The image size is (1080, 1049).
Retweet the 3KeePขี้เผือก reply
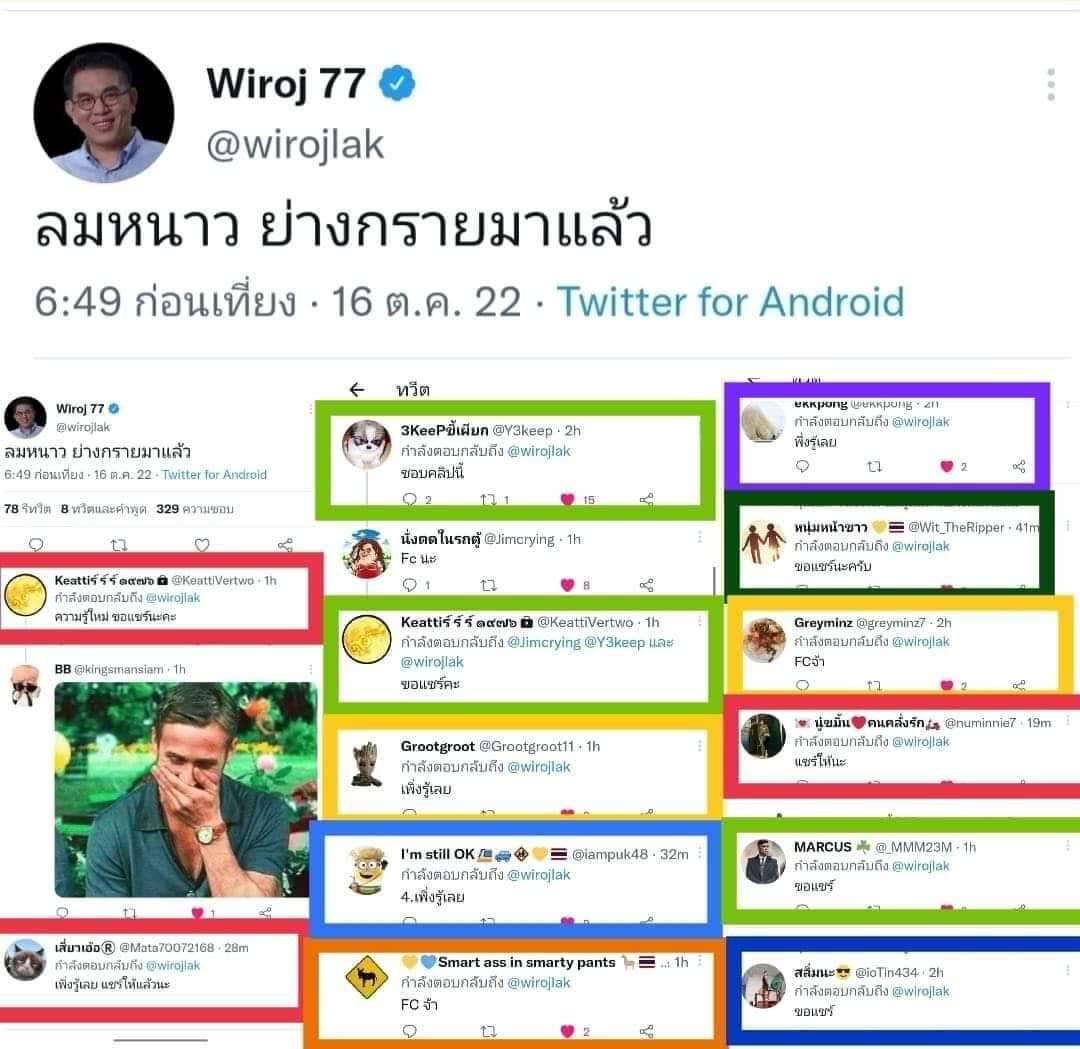(488, 499)
